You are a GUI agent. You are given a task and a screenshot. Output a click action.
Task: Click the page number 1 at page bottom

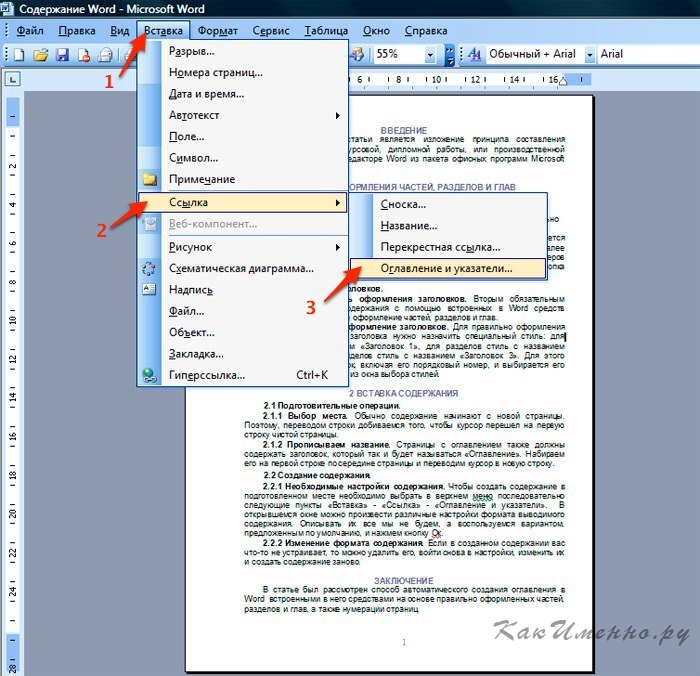[x=404, y=642]
